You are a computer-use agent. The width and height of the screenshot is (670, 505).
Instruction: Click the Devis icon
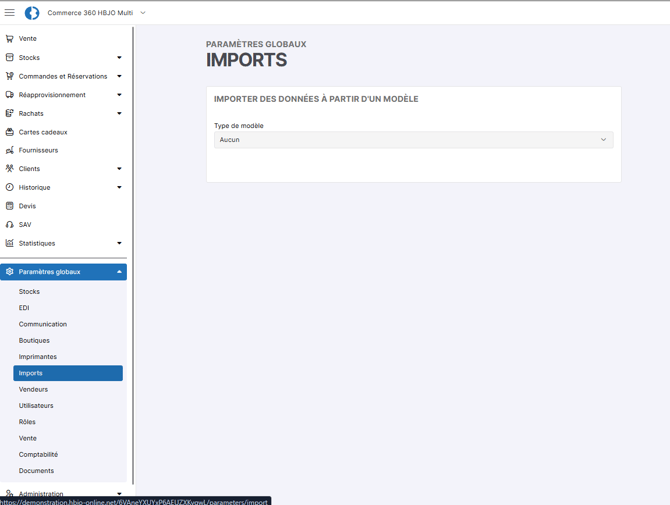pos(10,206)
